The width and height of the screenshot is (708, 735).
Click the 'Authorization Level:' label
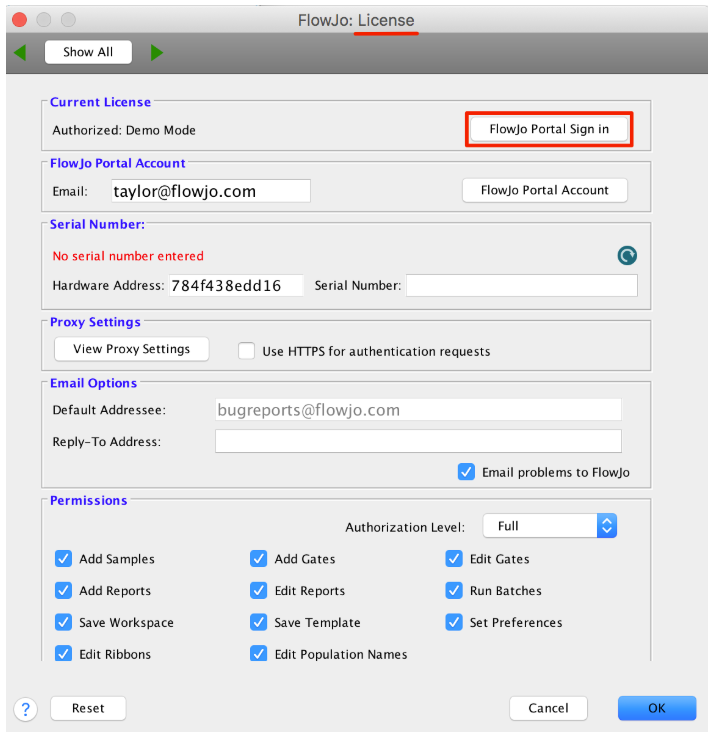405,527
